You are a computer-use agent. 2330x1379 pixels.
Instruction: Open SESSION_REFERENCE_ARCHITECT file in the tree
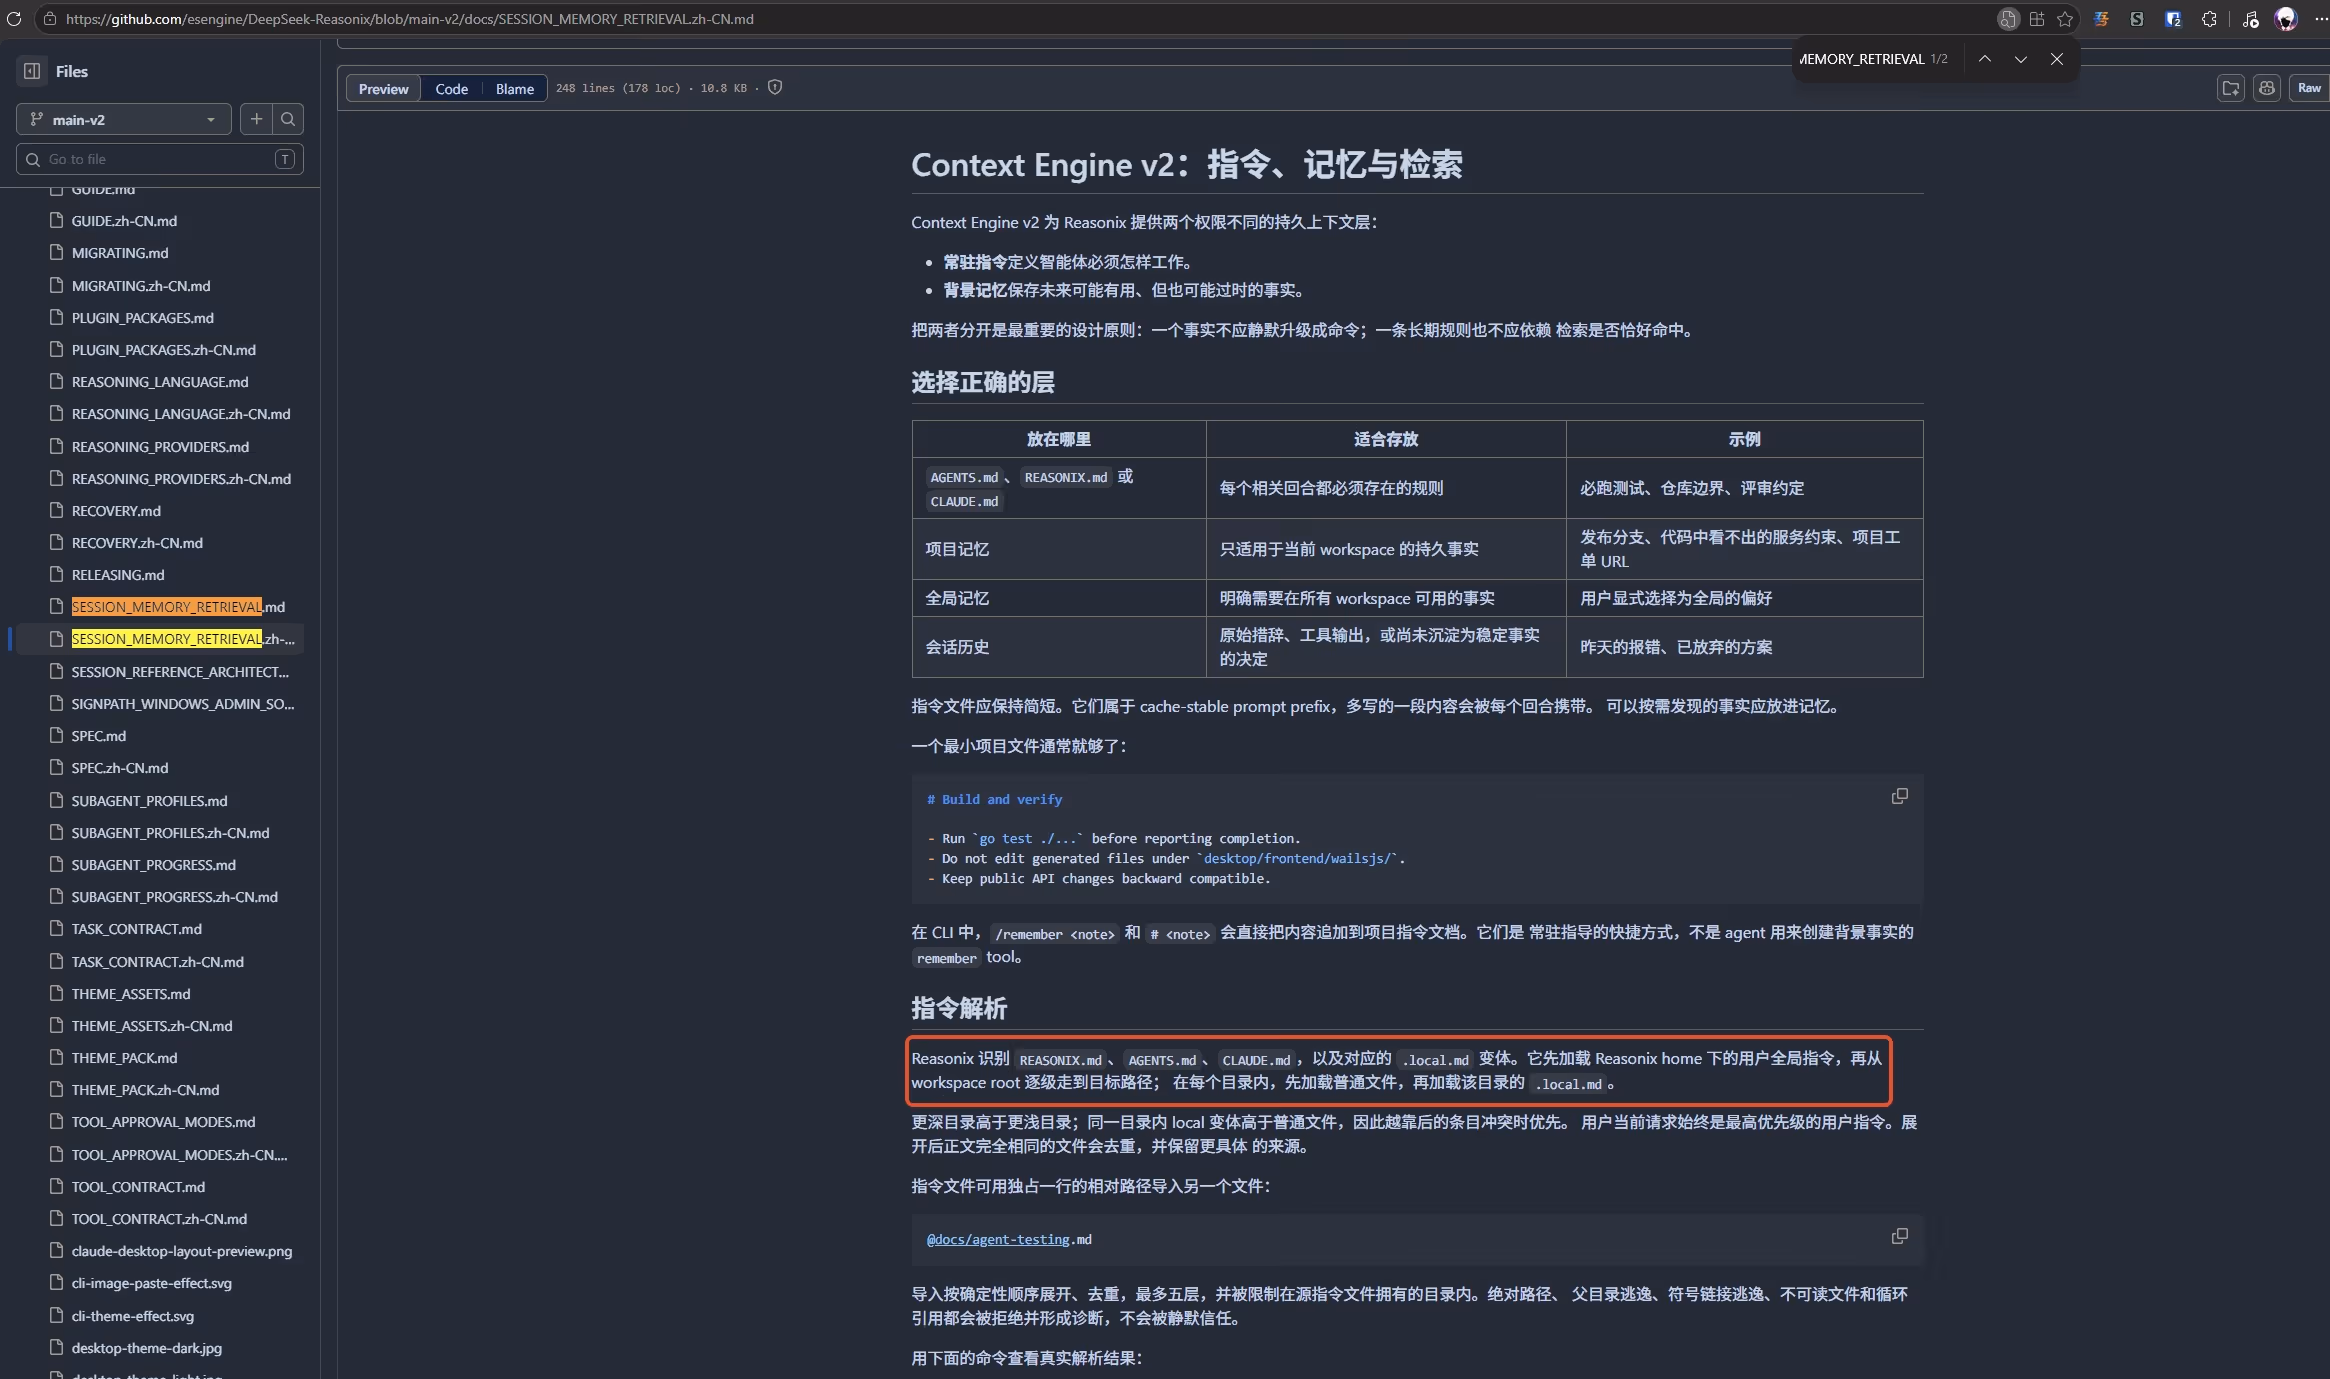click(x=180, y=672)
